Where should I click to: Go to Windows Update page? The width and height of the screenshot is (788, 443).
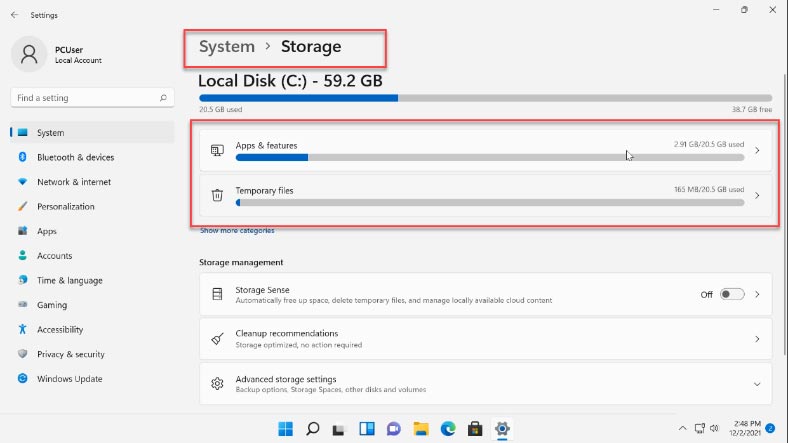click(x=92, y=379)
